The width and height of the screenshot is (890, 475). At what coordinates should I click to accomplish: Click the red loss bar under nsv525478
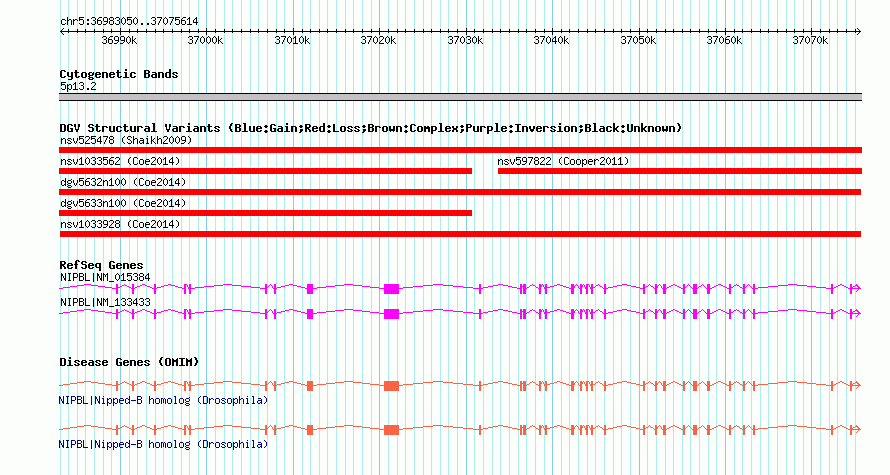click(460, 150)
